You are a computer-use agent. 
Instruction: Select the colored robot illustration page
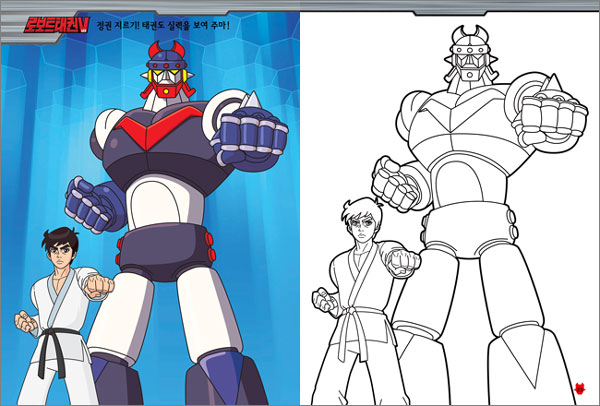click(150, 208)
